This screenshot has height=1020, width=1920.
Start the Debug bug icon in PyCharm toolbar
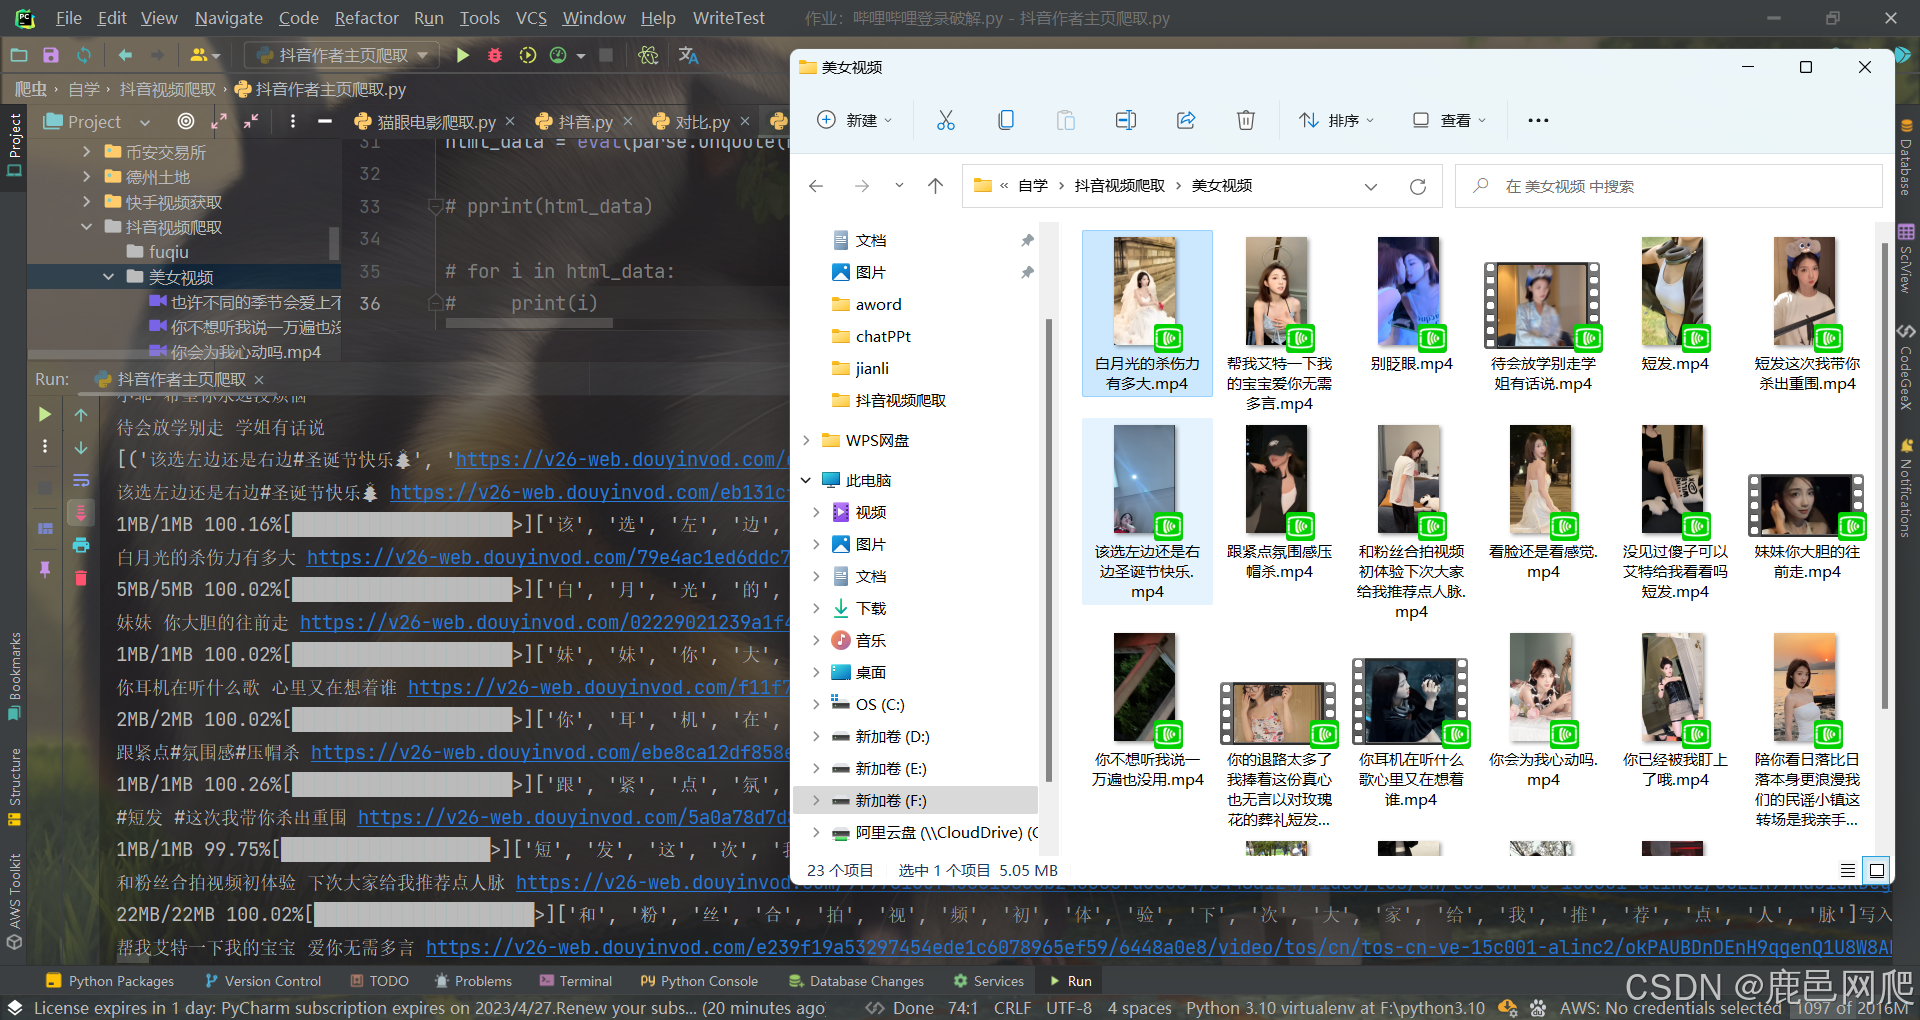coord(495,55)
